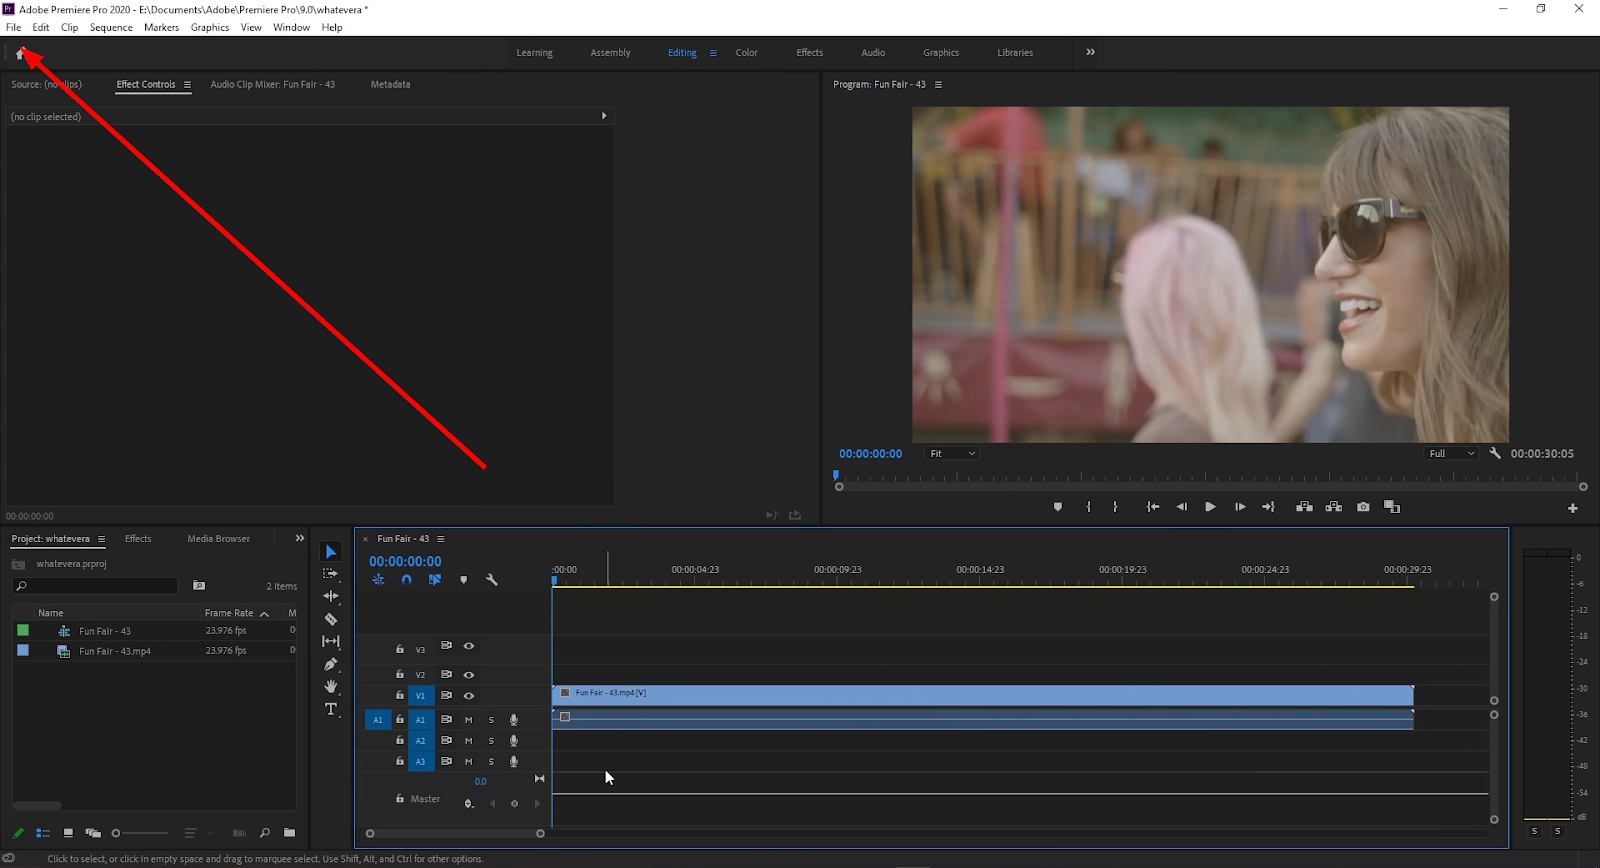The width and height of the screenshot is (1600, 868).
Task: Select the Hand tool
Action: (x=331, y=686)
